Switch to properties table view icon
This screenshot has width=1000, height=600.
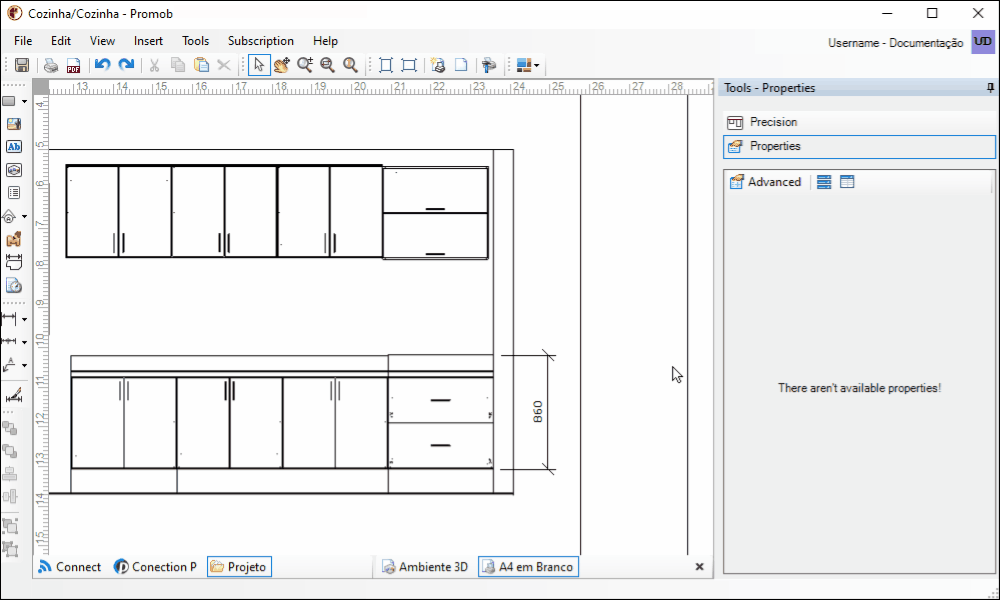click(847, 182)
